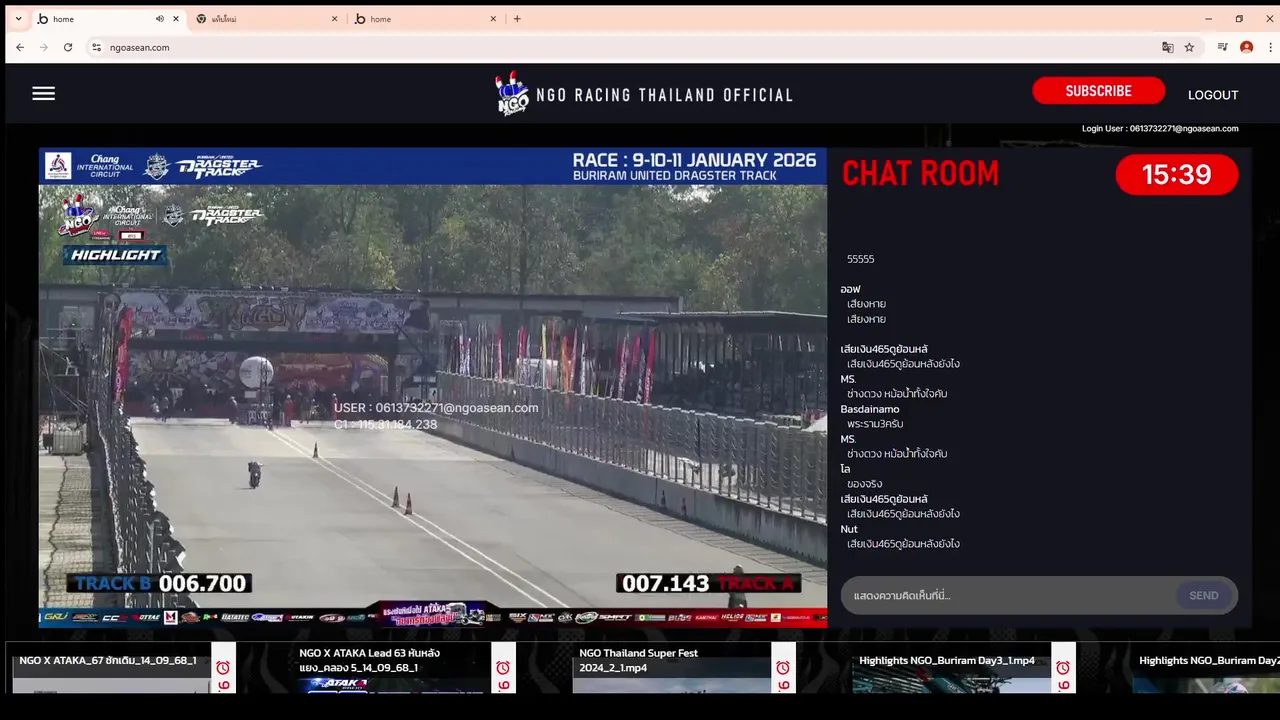Click clock icon beside Buriram Day3 highlights

[1063, 668]
